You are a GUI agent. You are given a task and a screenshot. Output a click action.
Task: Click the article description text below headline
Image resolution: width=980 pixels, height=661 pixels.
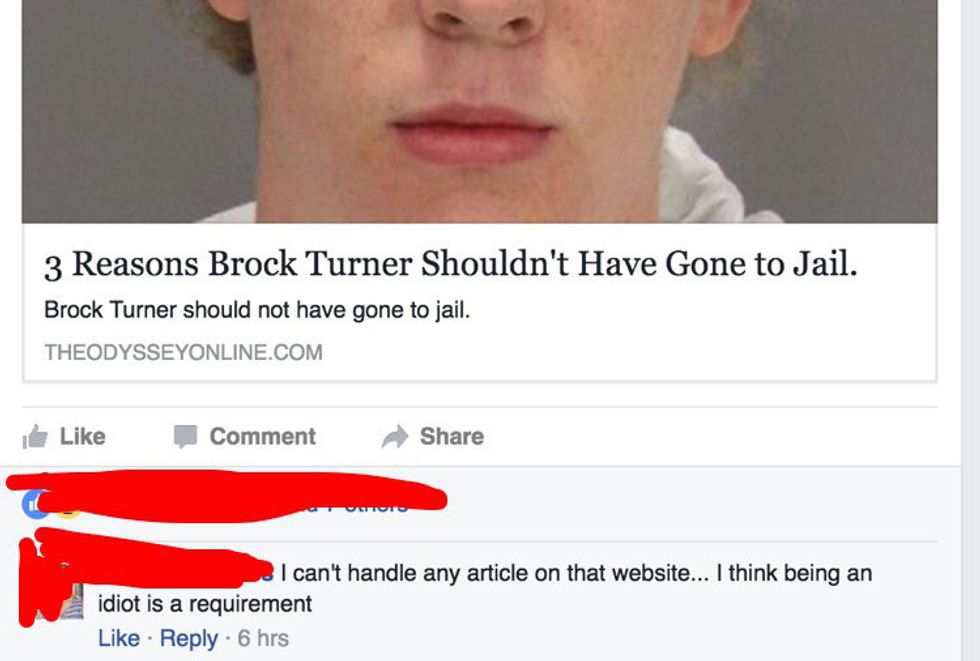point(257,310)
